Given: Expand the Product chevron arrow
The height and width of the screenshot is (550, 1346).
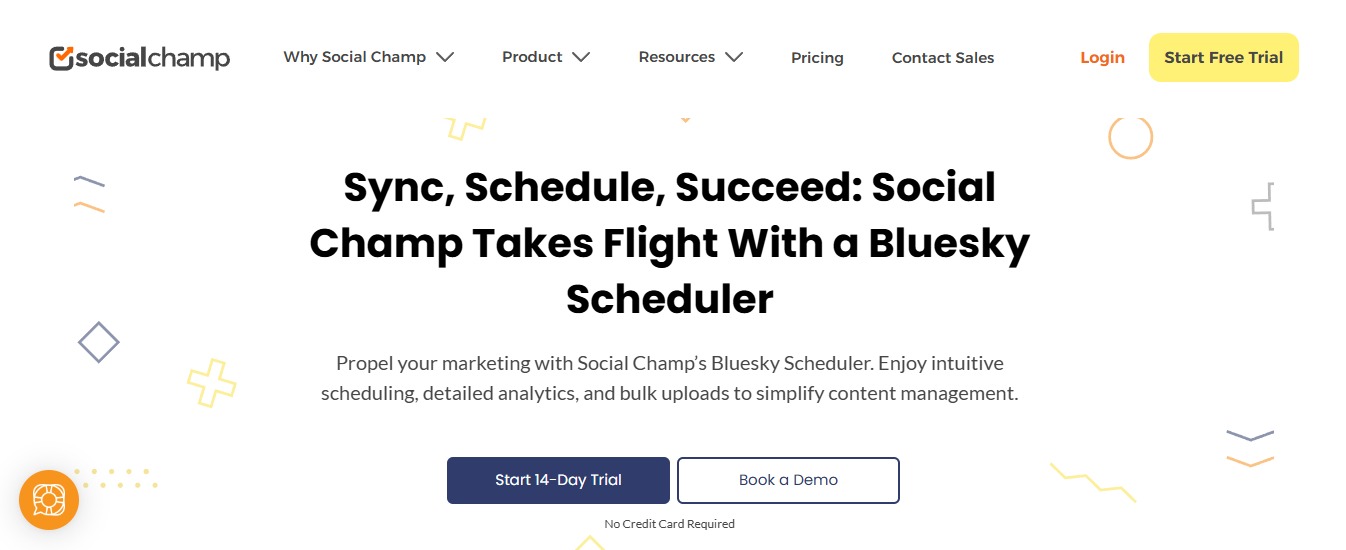Looking at the screenshot, I should (x=581, y=57).
